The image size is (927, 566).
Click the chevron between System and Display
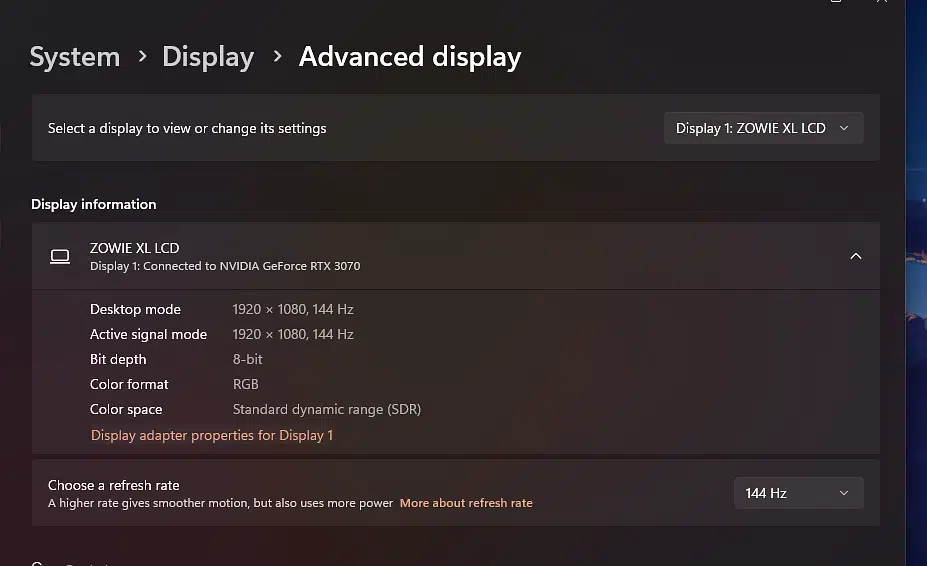click(142, 57)
